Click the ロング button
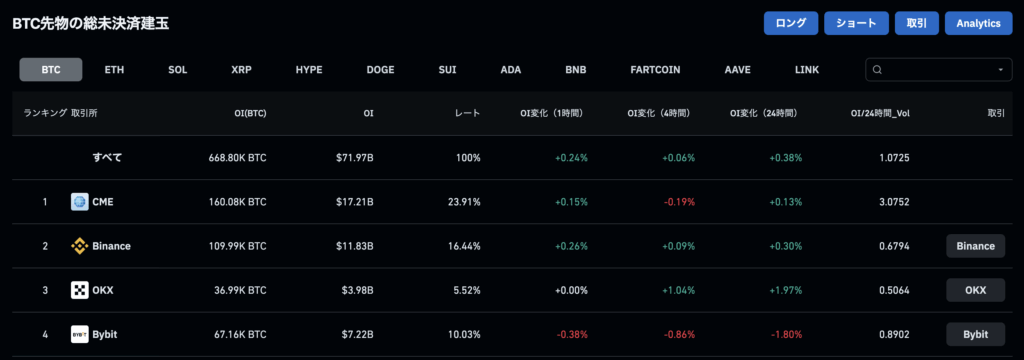Screen dimensions: 1024x360 pyautogui.click(x=791, y=23)
